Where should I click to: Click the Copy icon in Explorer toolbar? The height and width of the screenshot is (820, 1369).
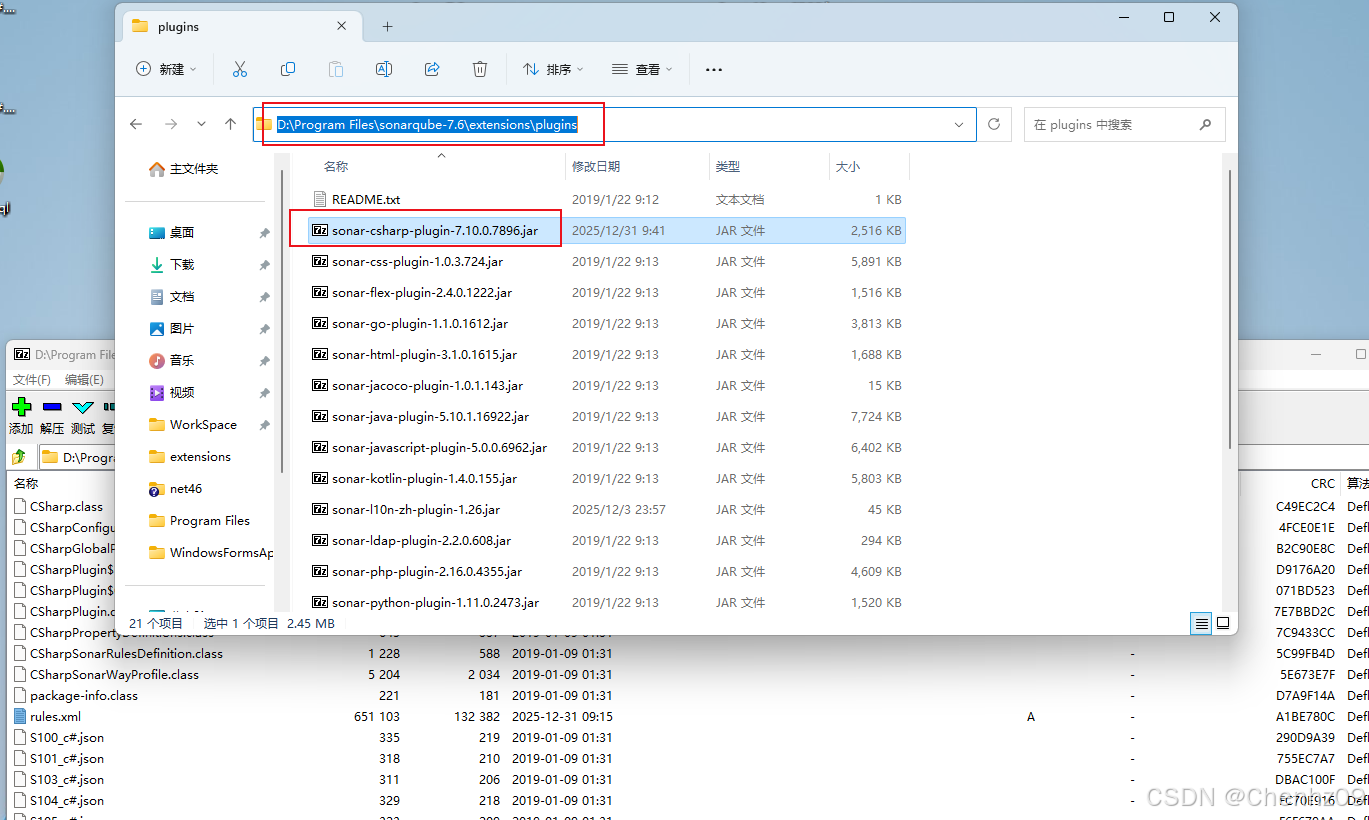pyautogui.click(x=288, y=69)
